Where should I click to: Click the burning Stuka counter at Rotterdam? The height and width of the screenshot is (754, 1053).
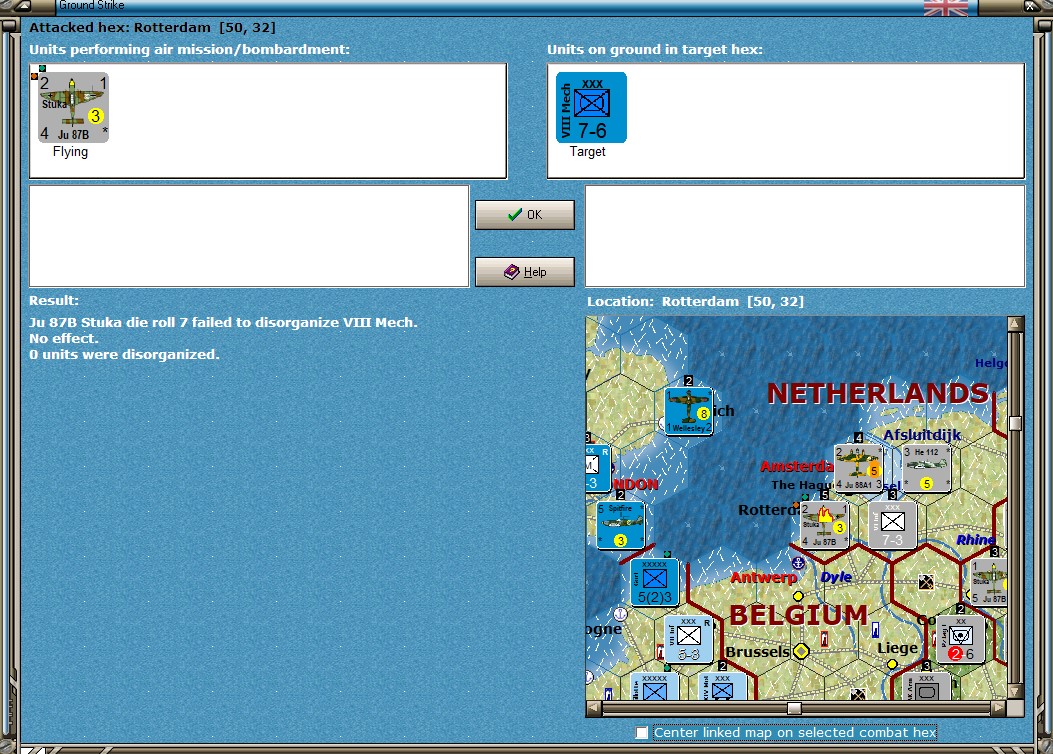(825, 524)
